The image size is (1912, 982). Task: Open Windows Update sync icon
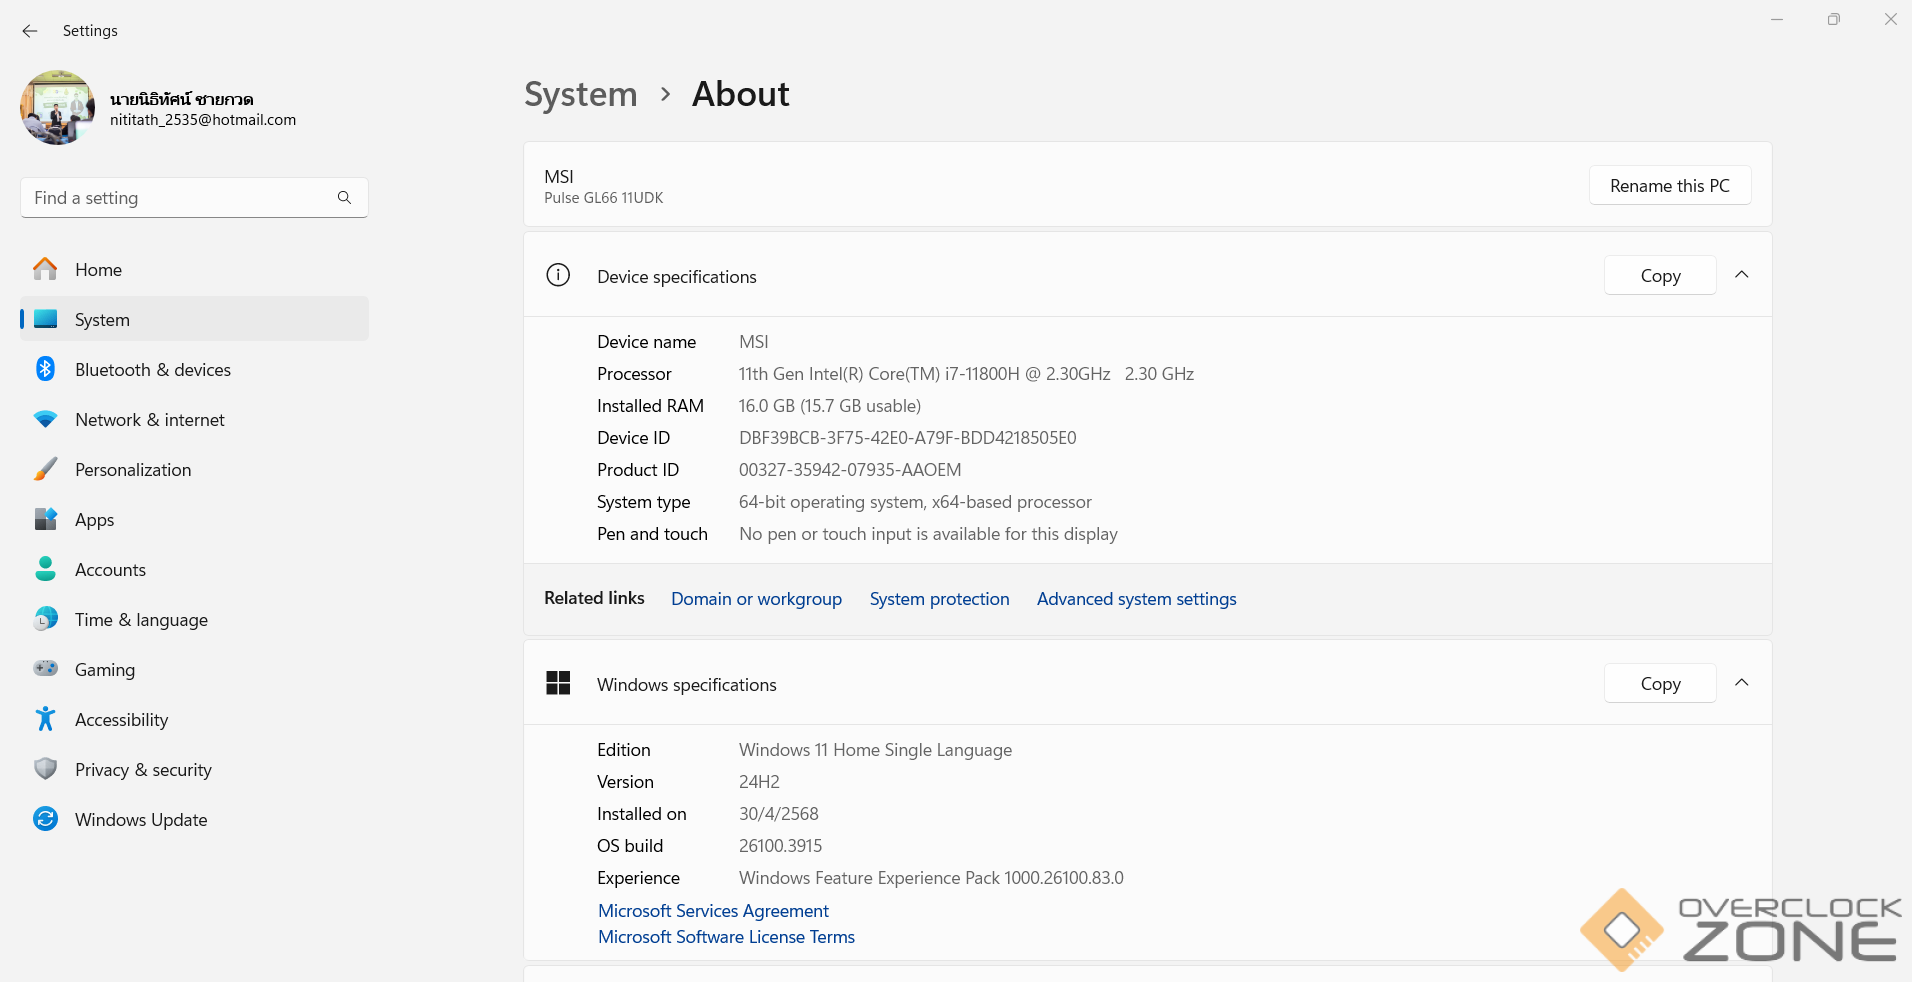45,819
